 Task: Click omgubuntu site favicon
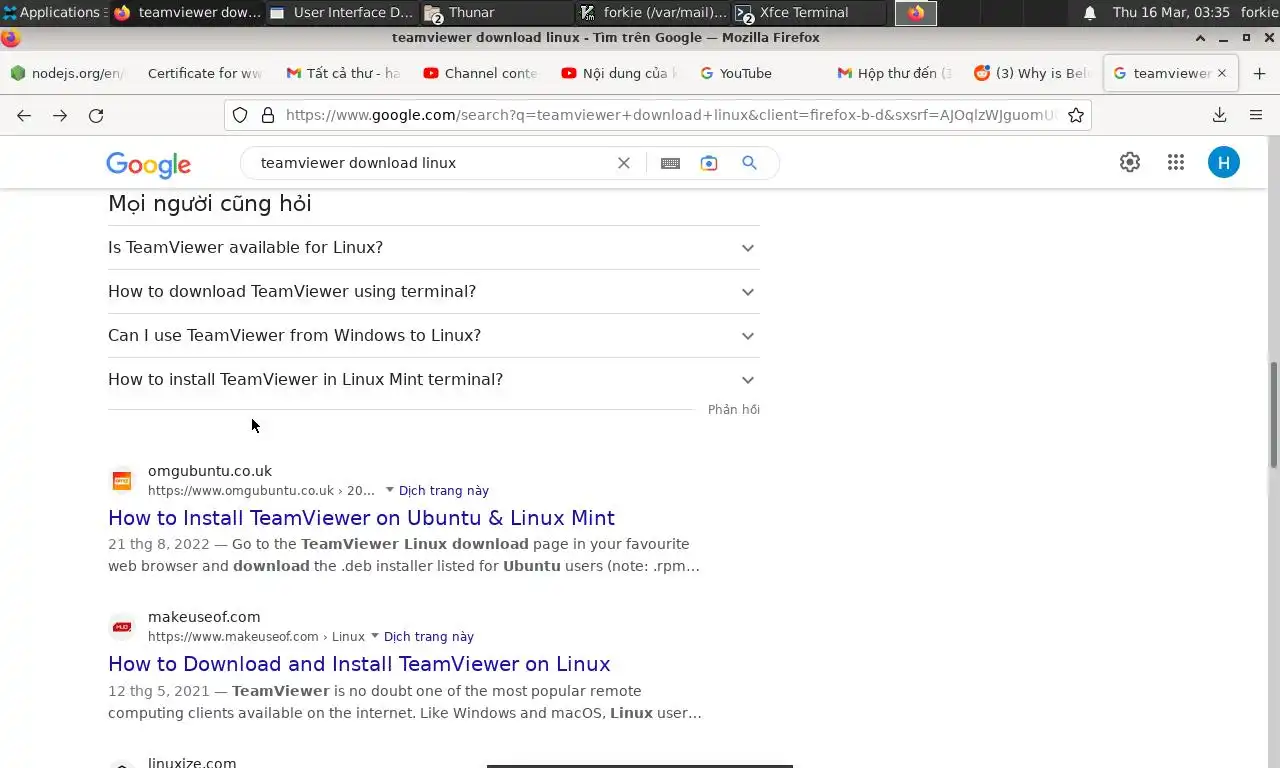(122, 481)
